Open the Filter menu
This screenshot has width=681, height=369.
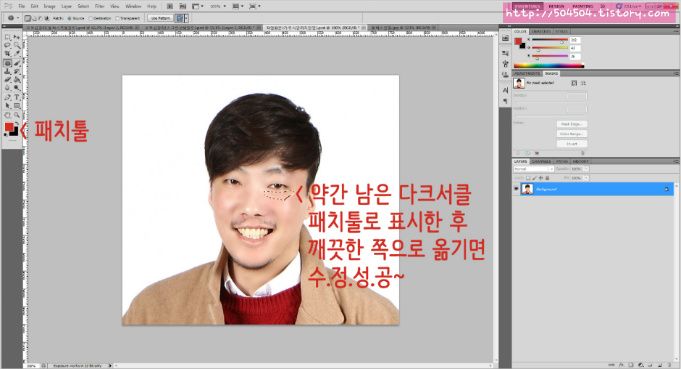99,7
